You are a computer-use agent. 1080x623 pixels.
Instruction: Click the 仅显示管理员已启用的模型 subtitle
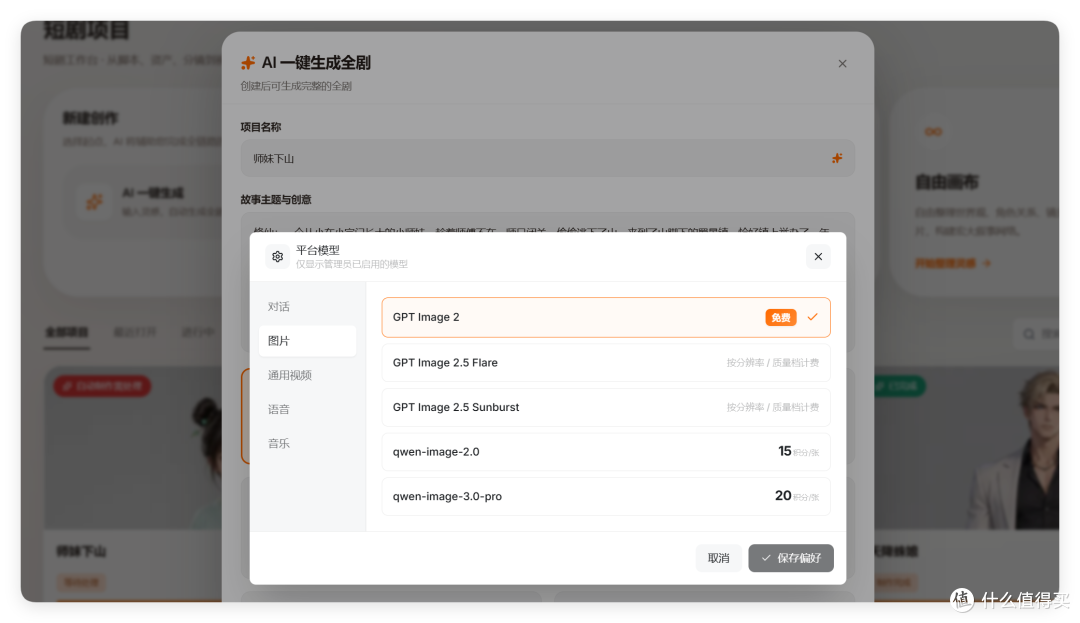[352, 264]
